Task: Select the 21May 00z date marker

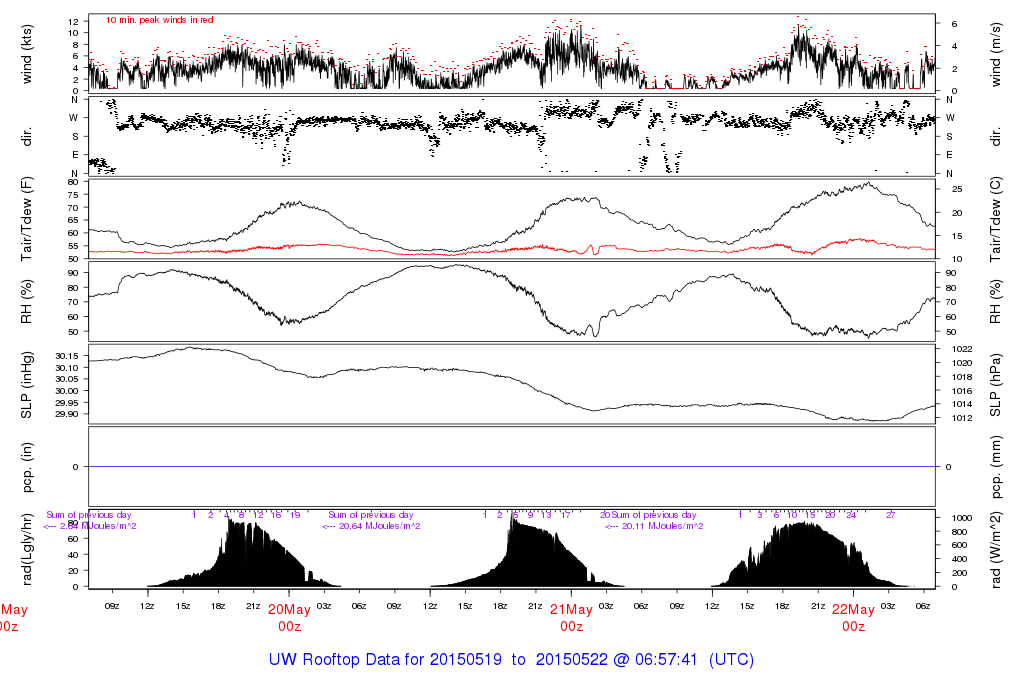Action: (x=571, y=617)
